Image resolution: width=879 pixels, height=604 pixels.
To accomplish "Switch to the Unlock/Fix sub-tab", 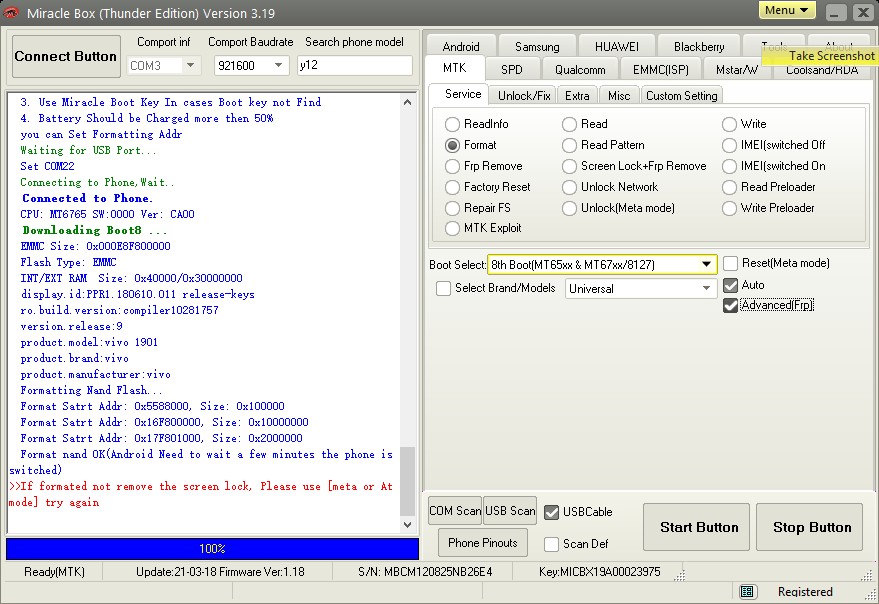I will [524, 96].
